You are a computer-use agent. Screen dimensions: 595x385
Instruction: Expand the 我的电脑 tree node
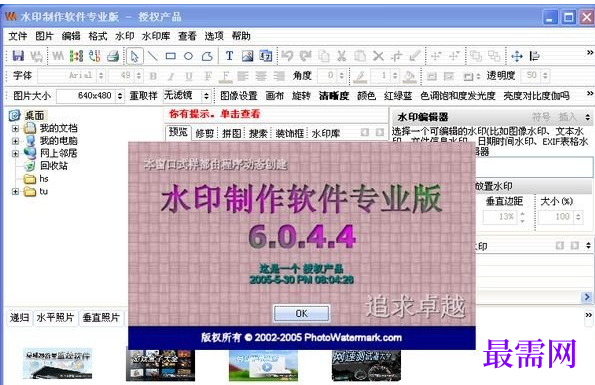pos(15,141)
